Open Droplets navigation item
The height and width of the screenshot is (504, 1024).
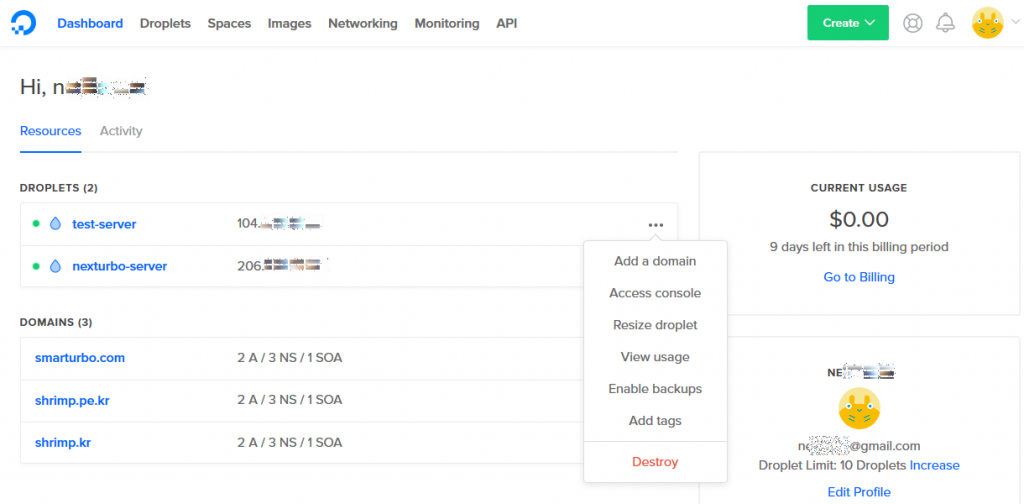(165, 24)
